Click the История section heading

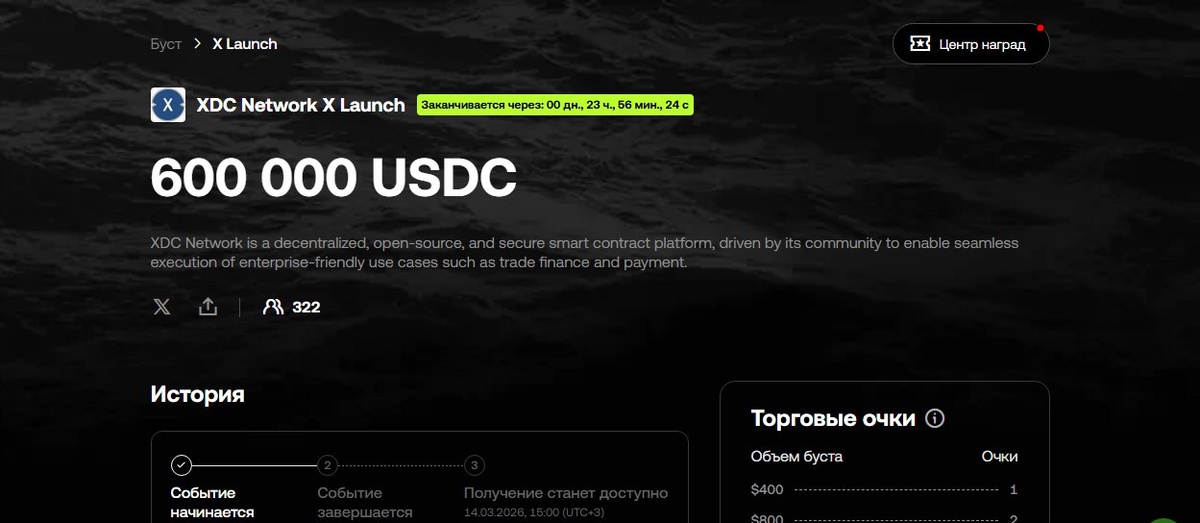tap(197, 394)
